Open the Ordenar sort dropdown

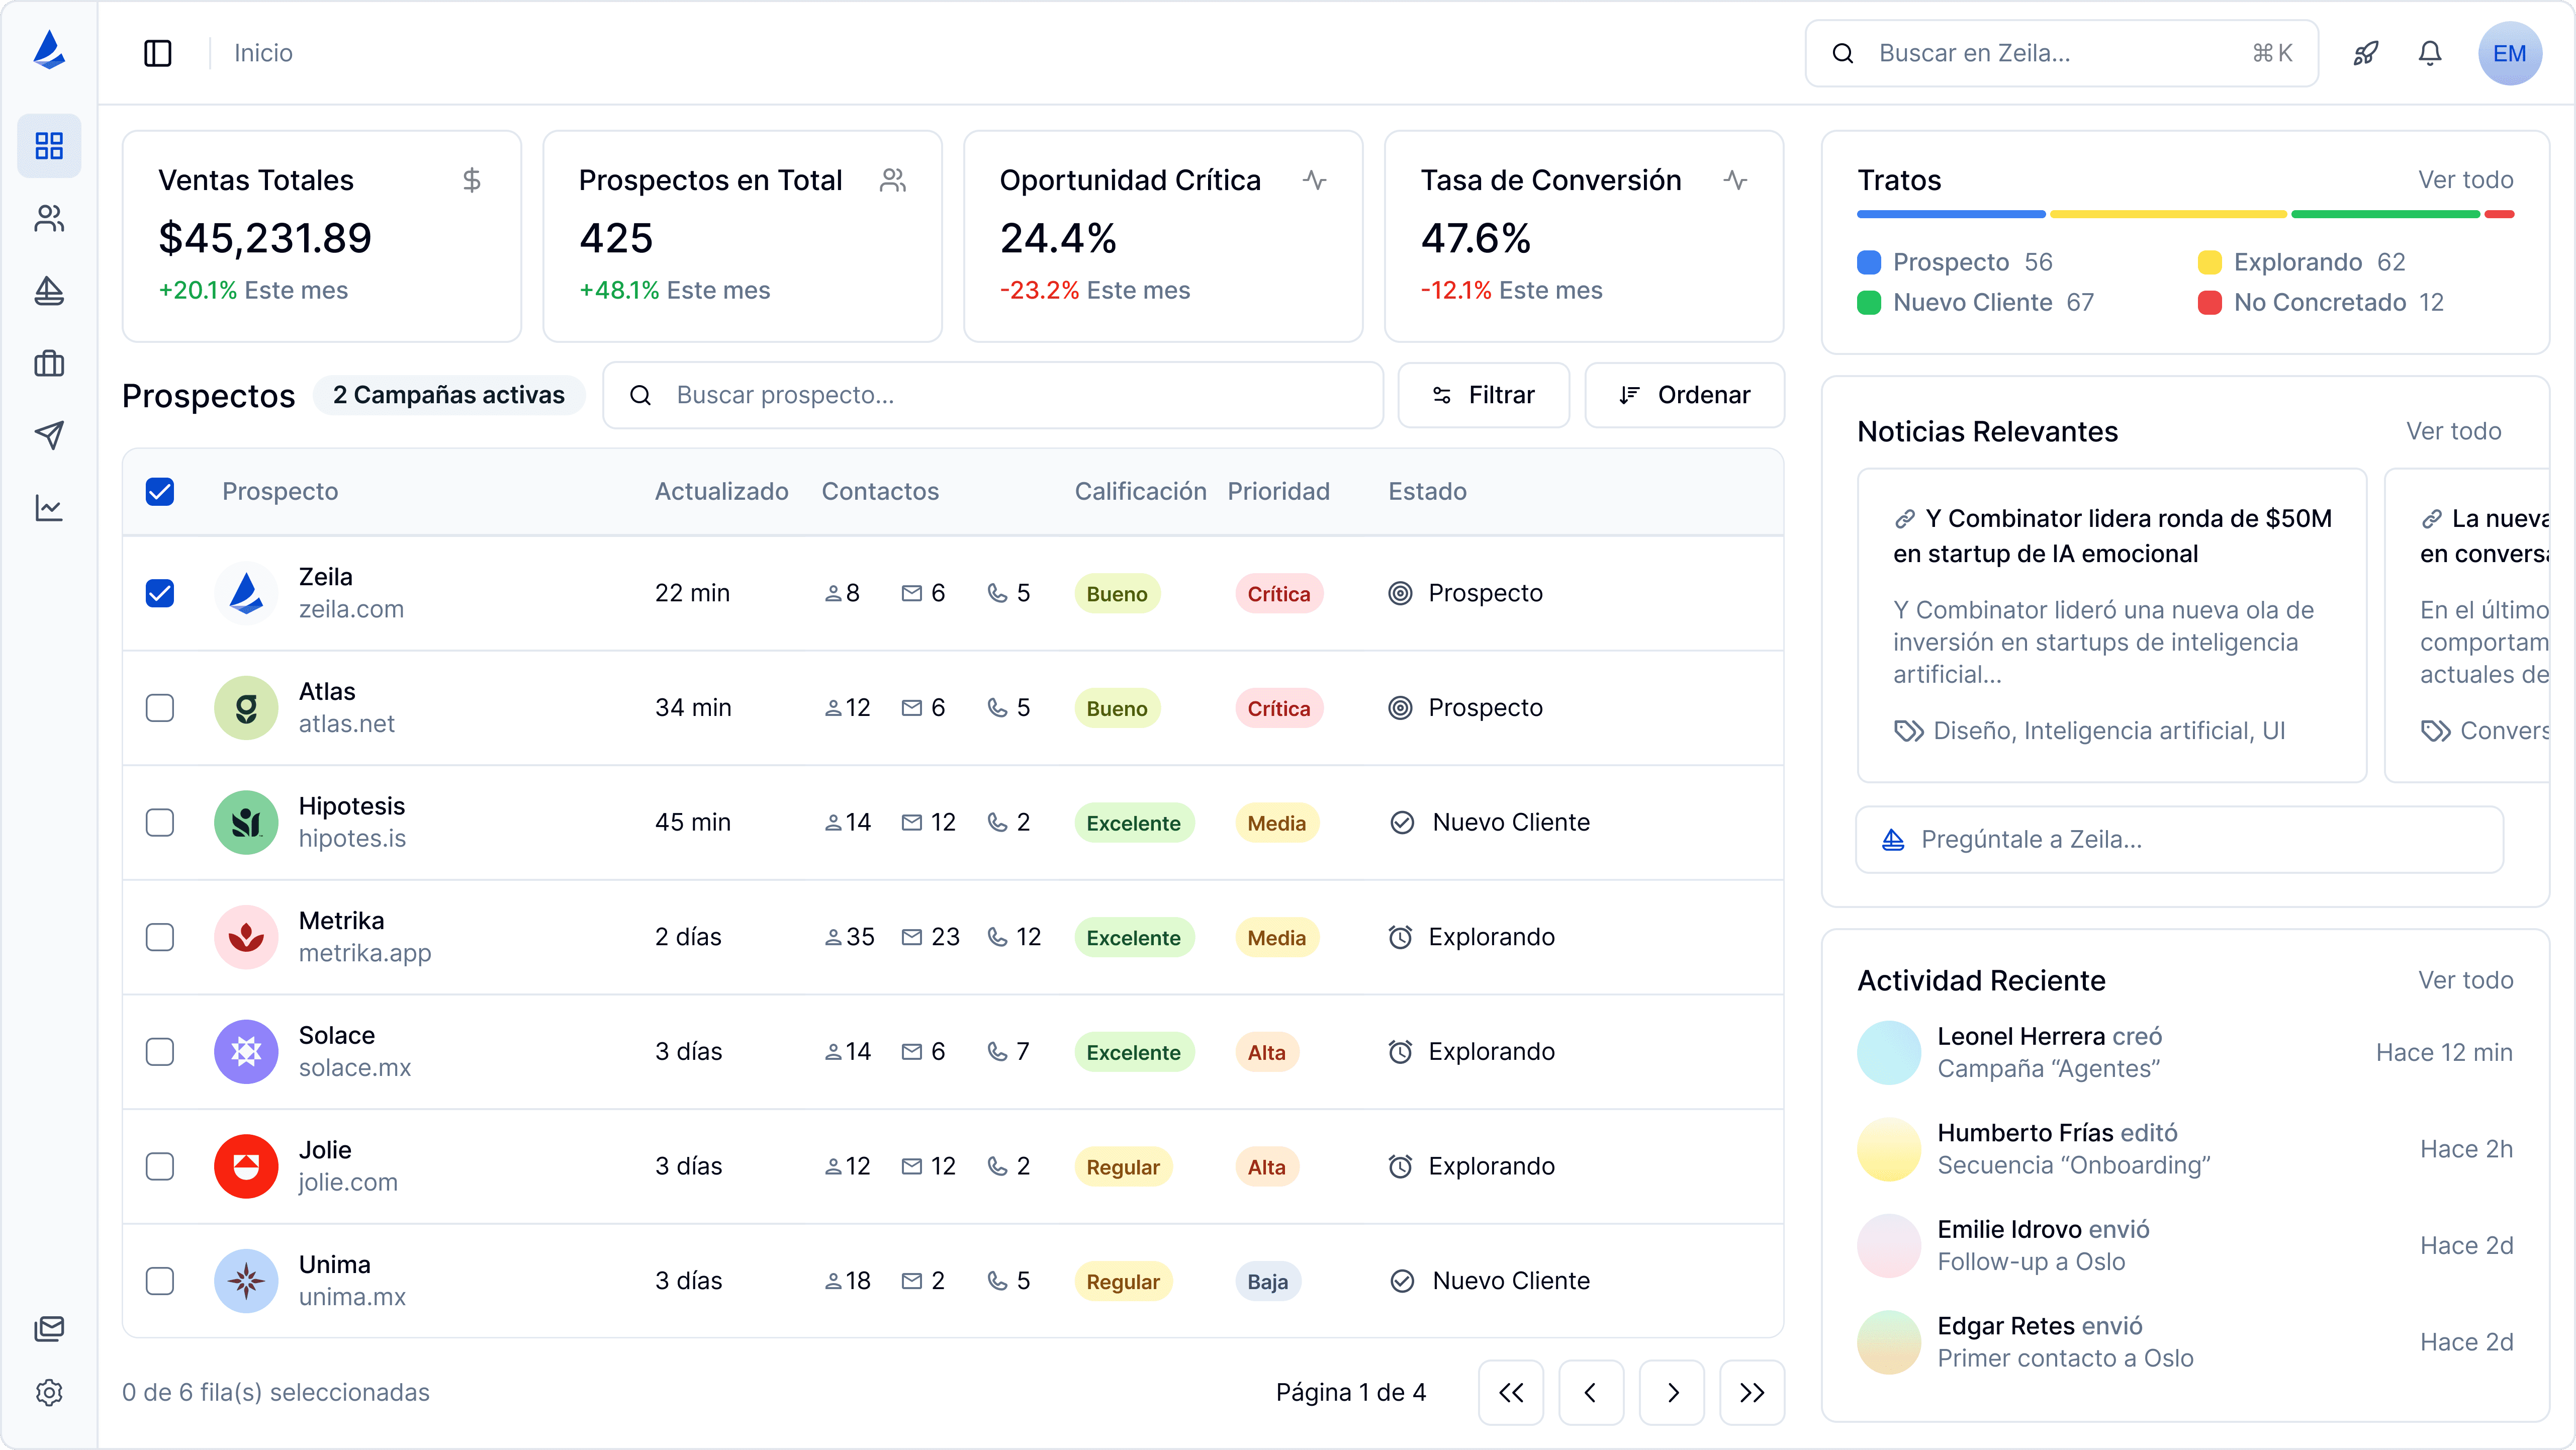(x=1684, y=395)
